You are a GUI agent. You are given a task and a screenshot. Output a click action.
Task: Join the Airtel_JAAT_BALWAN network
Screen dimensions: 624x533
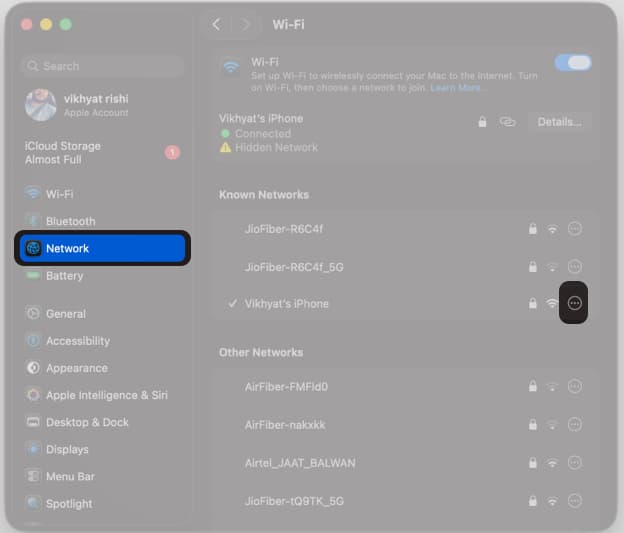pos(403,463)
